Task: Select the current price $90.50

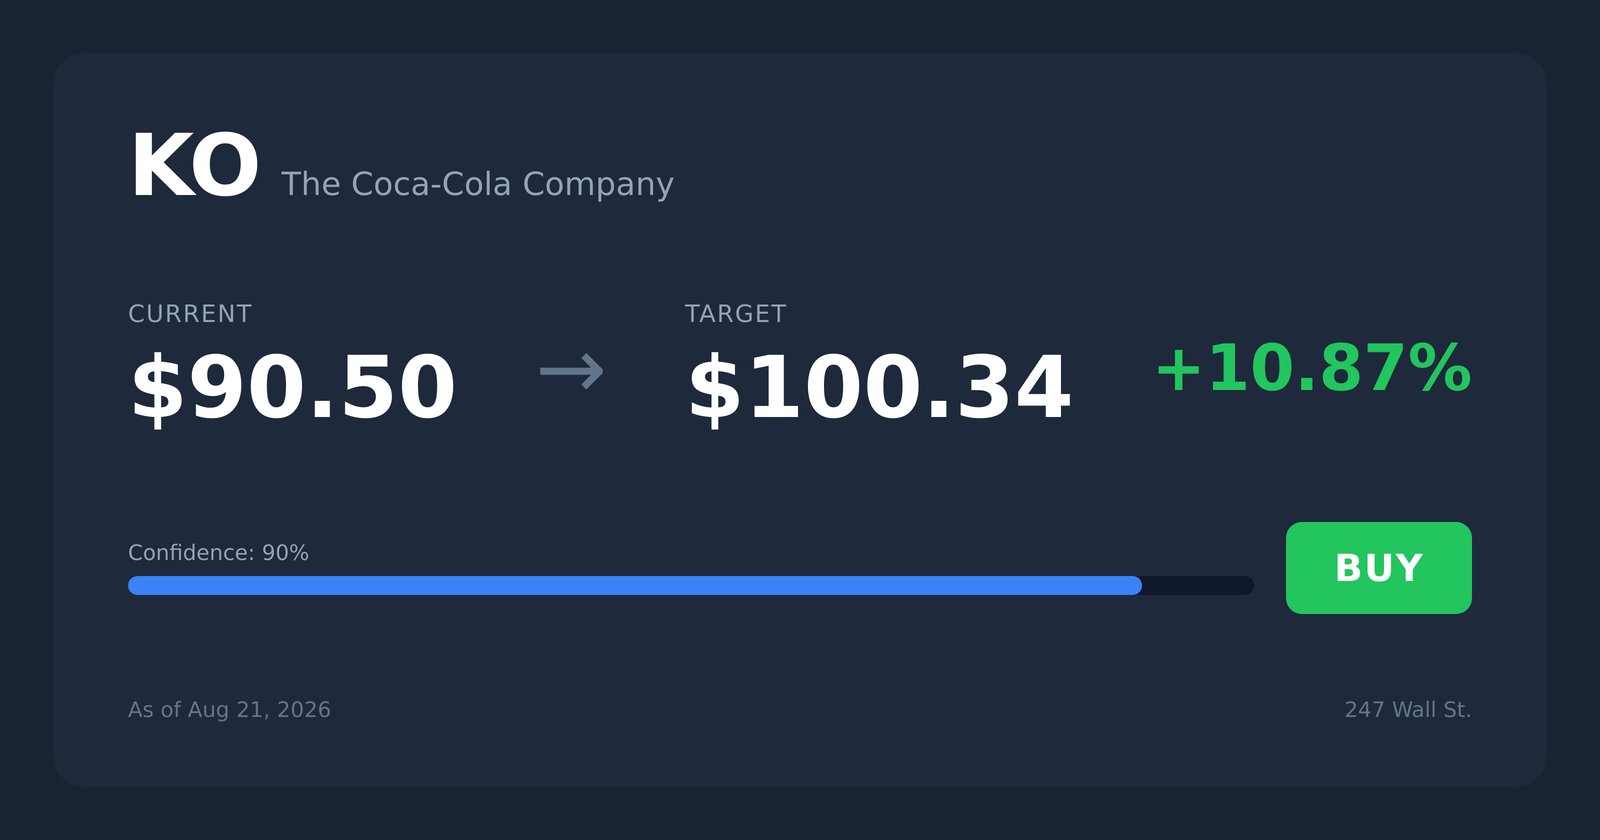Action: pos(293,388)
